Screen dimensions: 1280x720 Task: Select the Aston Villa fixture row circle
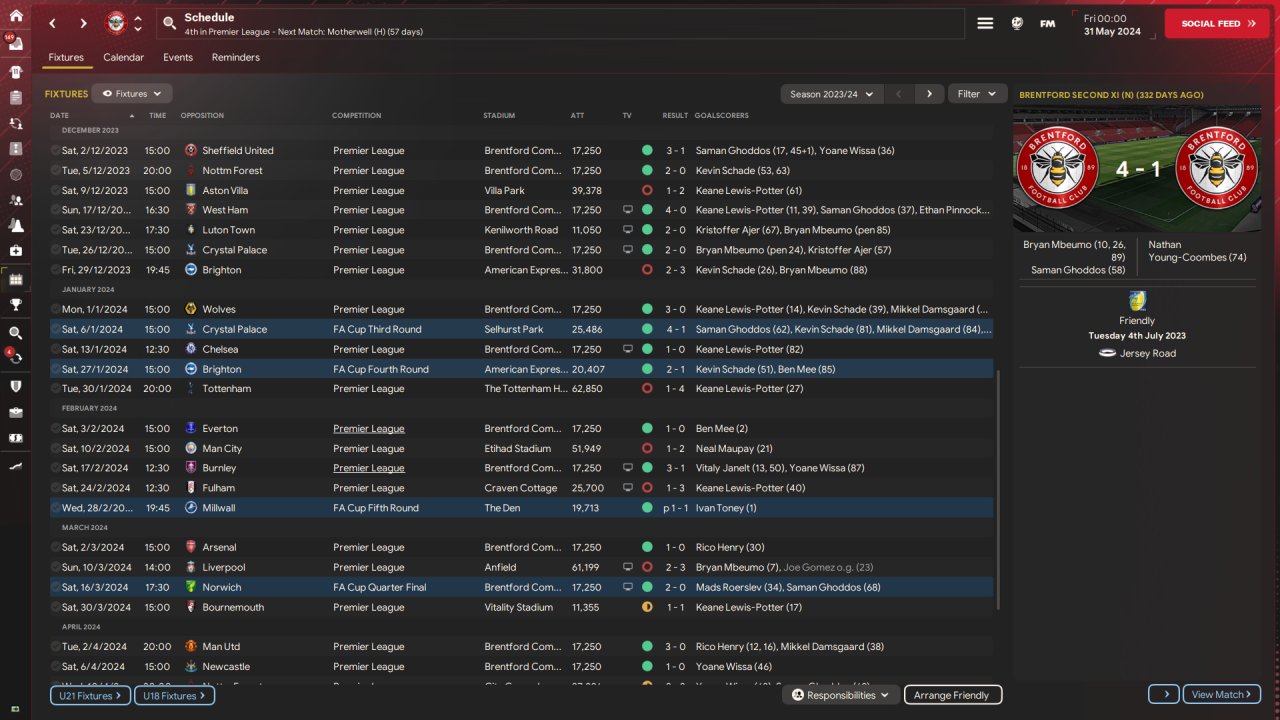coord(56,190)
